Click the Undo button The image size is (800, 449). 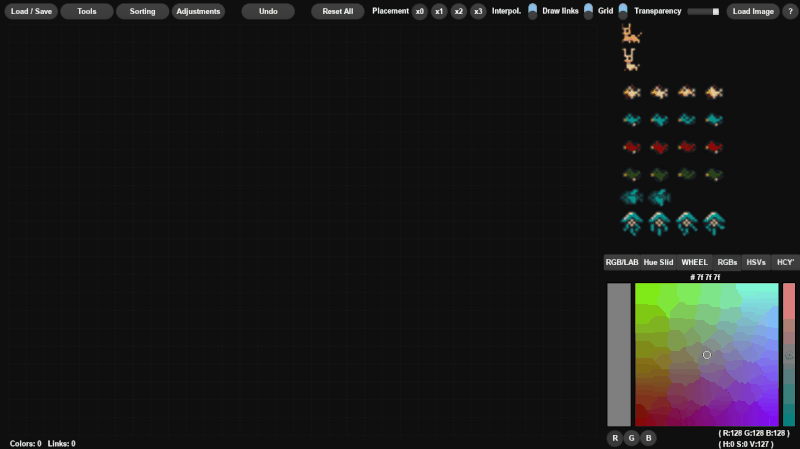coord(268,11)
